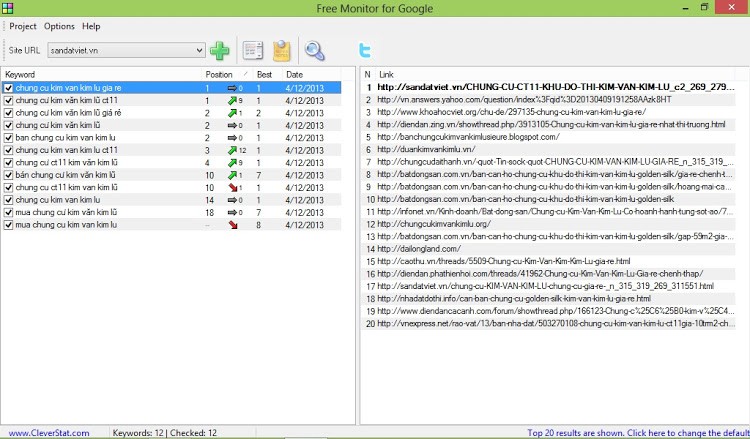Toggle checkbox for 'chung cư ct11 kim văn kim lũ'

point(8,163)
